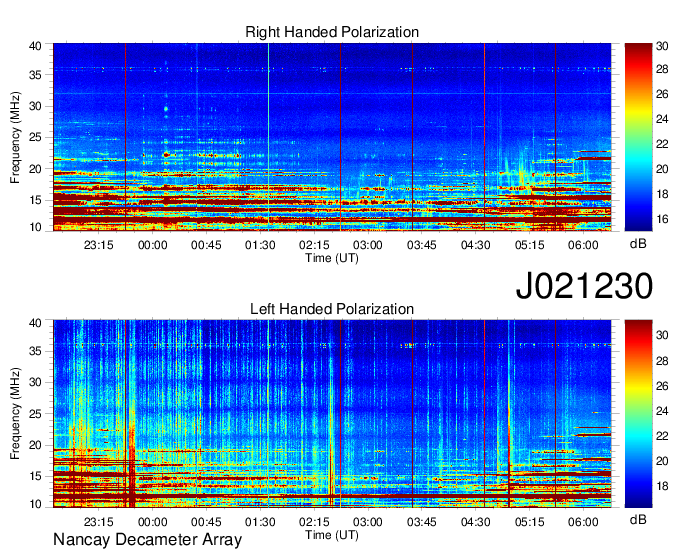Click 40 frequency tick of left-handed plot
The width and height of the screenshot is (680, 552).
(35, 323)
